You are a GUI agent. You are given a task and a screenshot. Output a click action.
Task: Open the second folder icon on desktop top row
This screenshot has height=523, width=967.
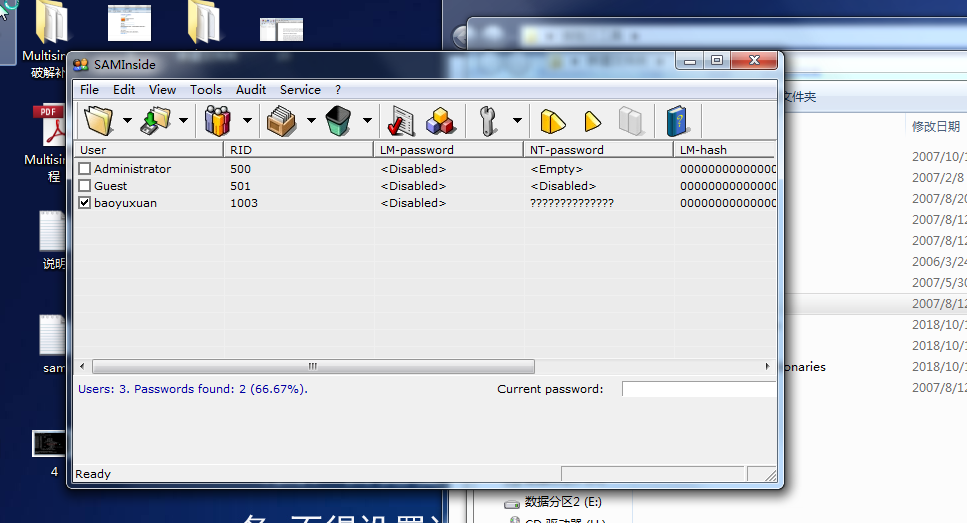[x=204, y=22]
